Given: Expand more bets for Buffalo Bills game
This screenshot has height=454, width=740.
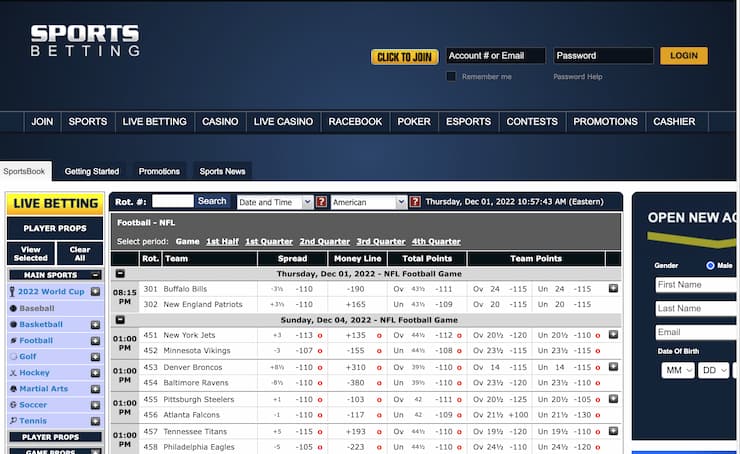Looking at the screenshot, I should click(x=613, y=288).
